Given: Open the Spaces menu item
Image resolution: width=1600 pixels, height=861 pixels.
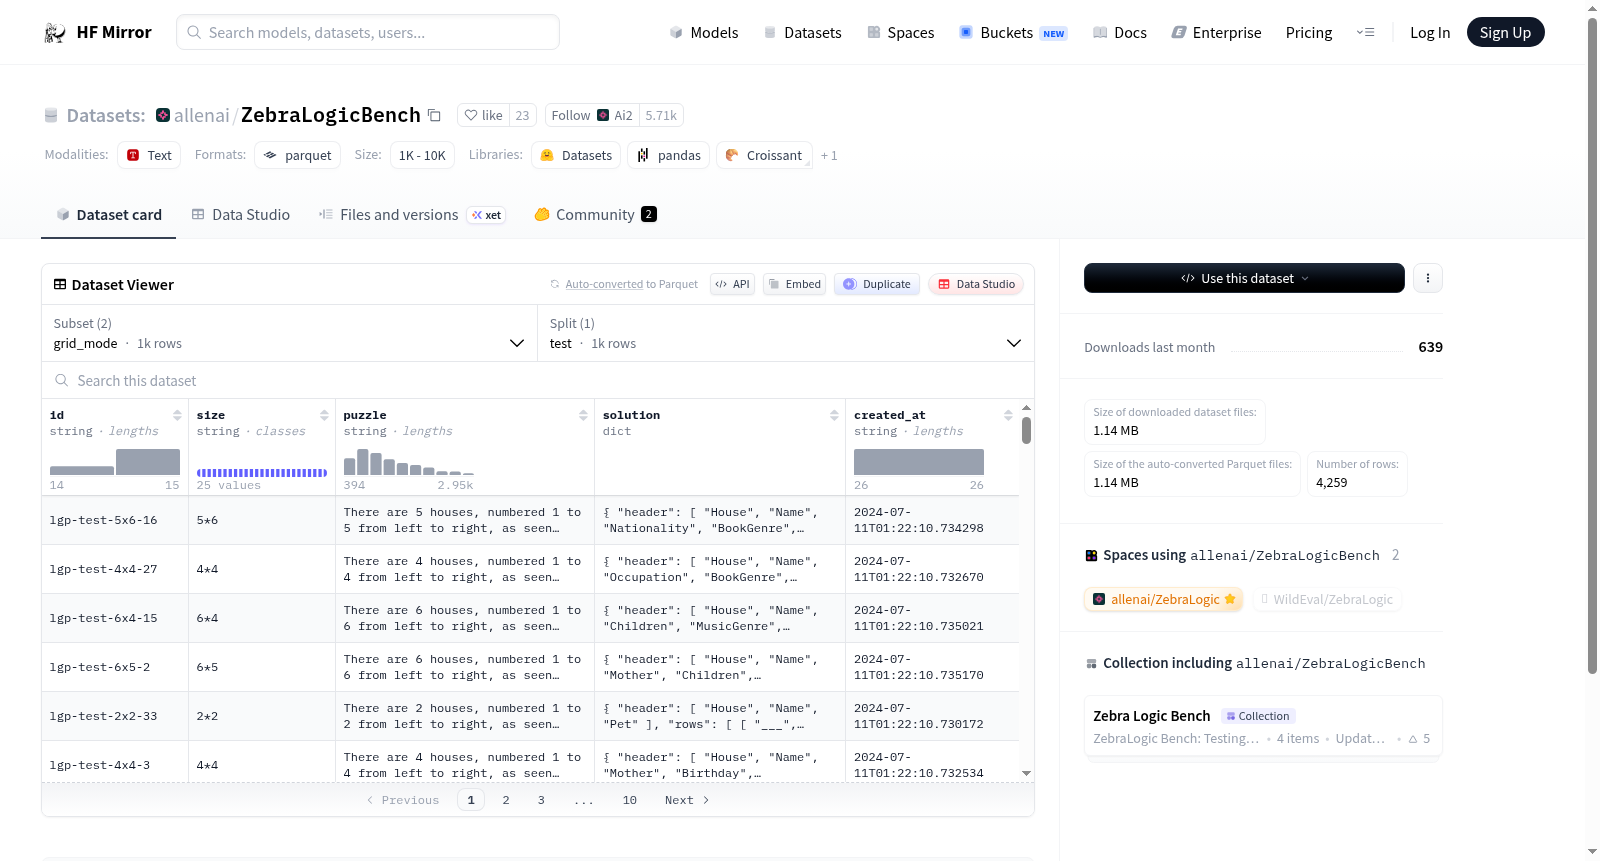Looking at the screenshot, I should (x=901, y=33).
